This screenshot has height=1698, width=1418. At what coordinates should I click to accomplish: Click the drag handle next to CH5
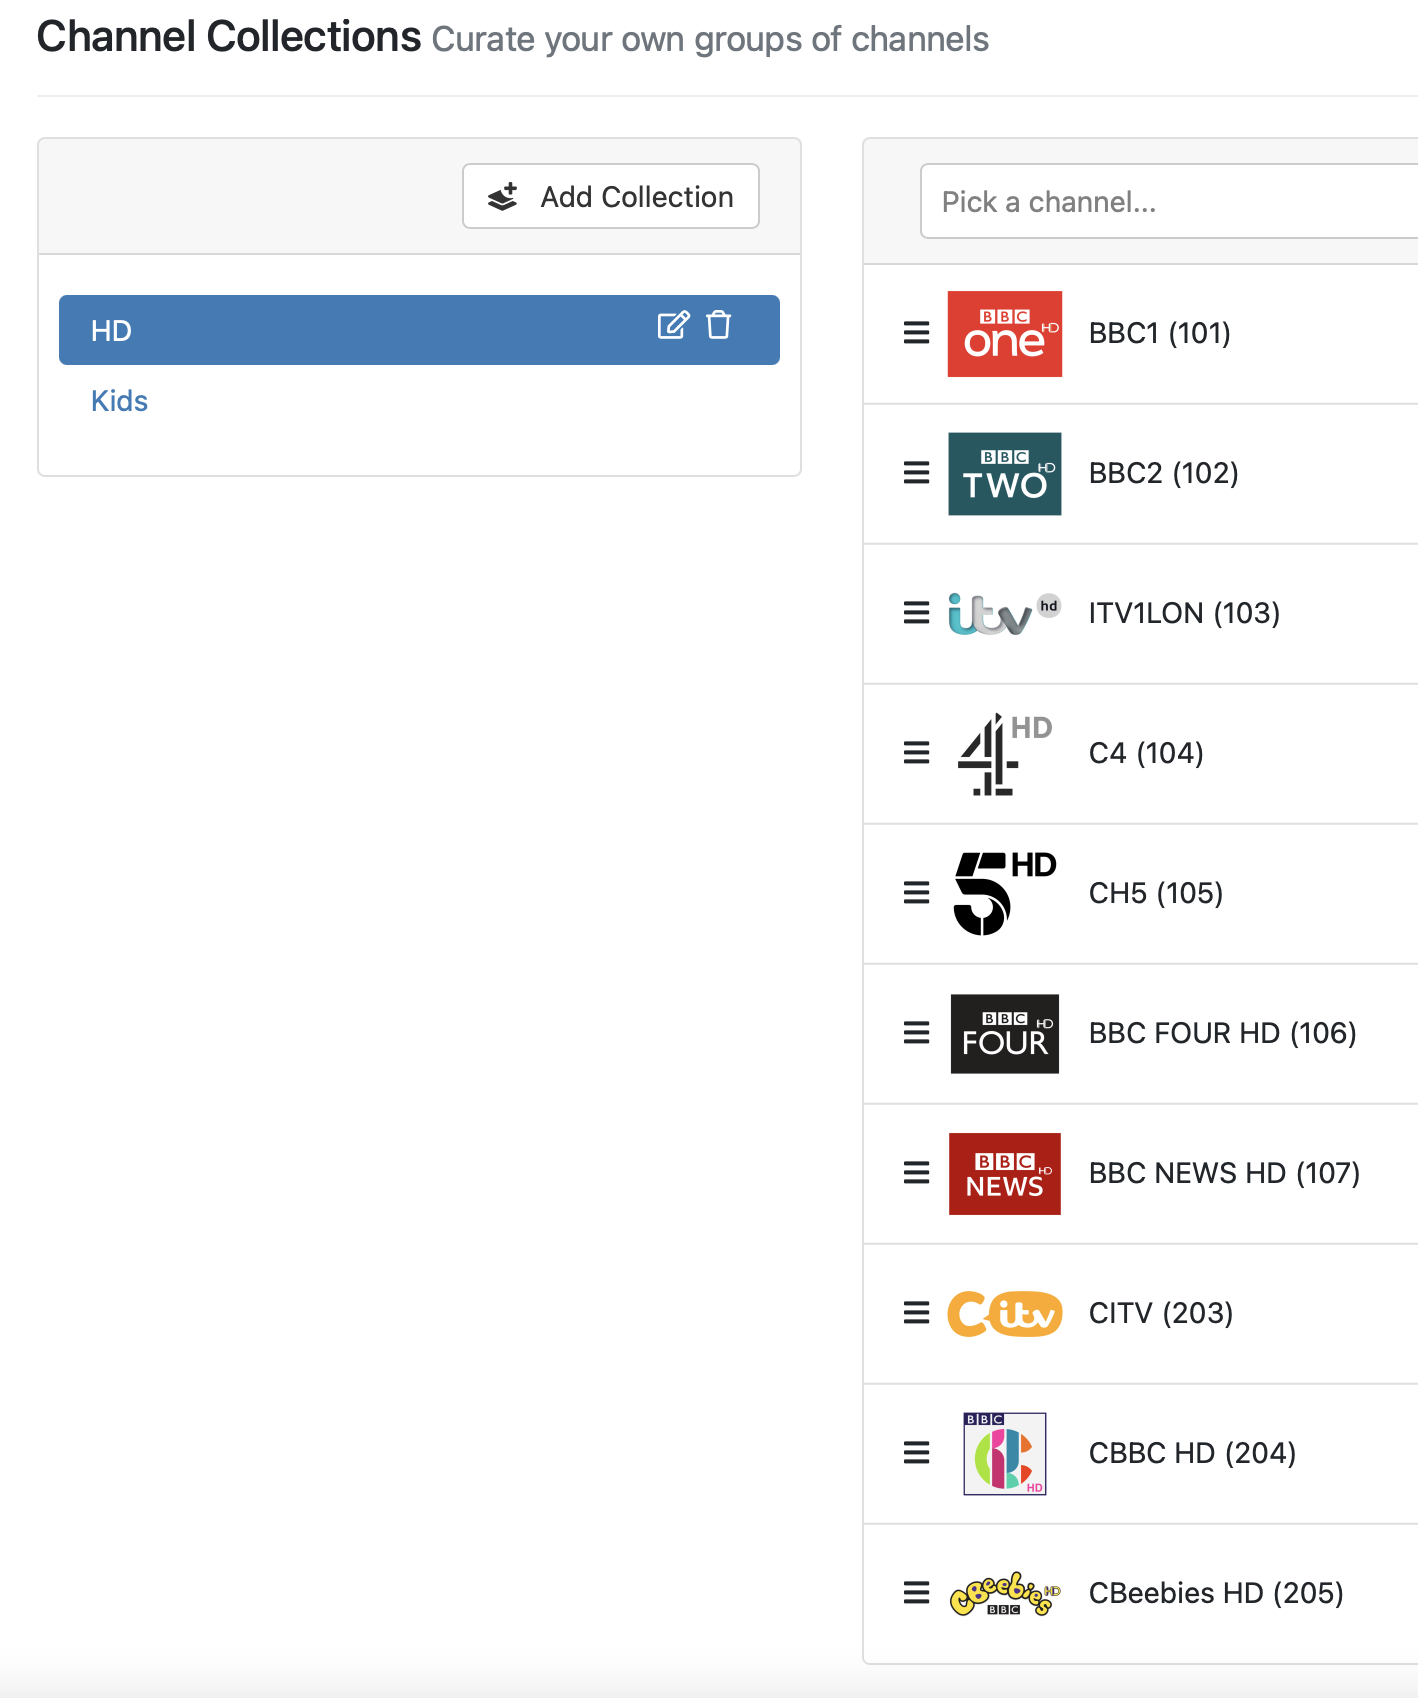coord(916,893)
